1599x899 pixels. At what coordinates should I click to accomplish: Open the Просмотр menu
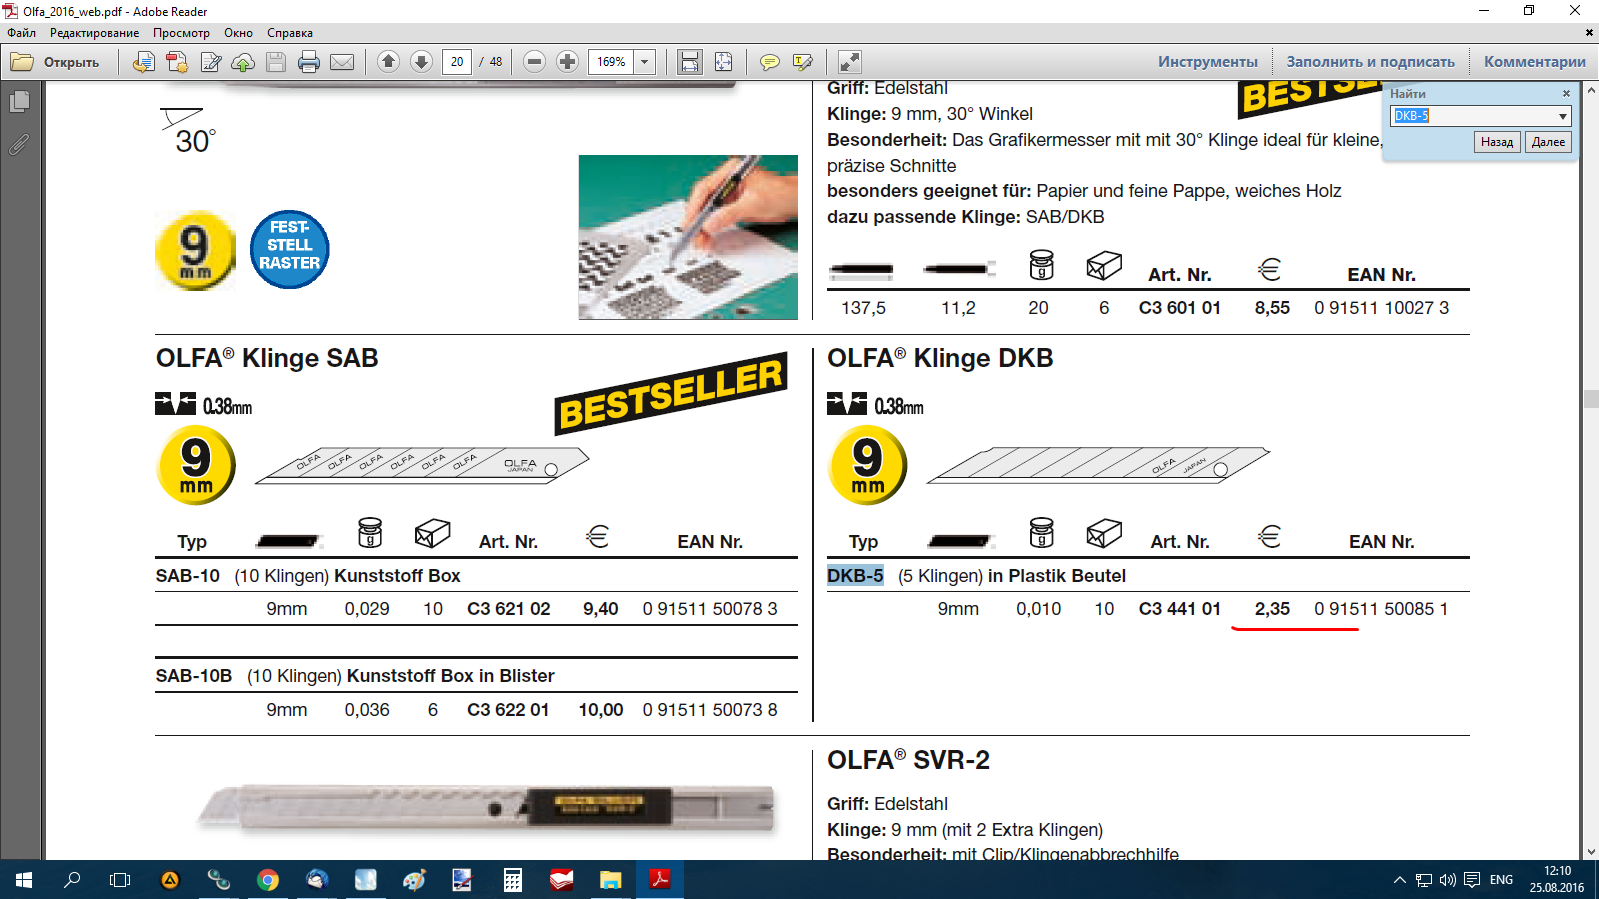(181, 33)
